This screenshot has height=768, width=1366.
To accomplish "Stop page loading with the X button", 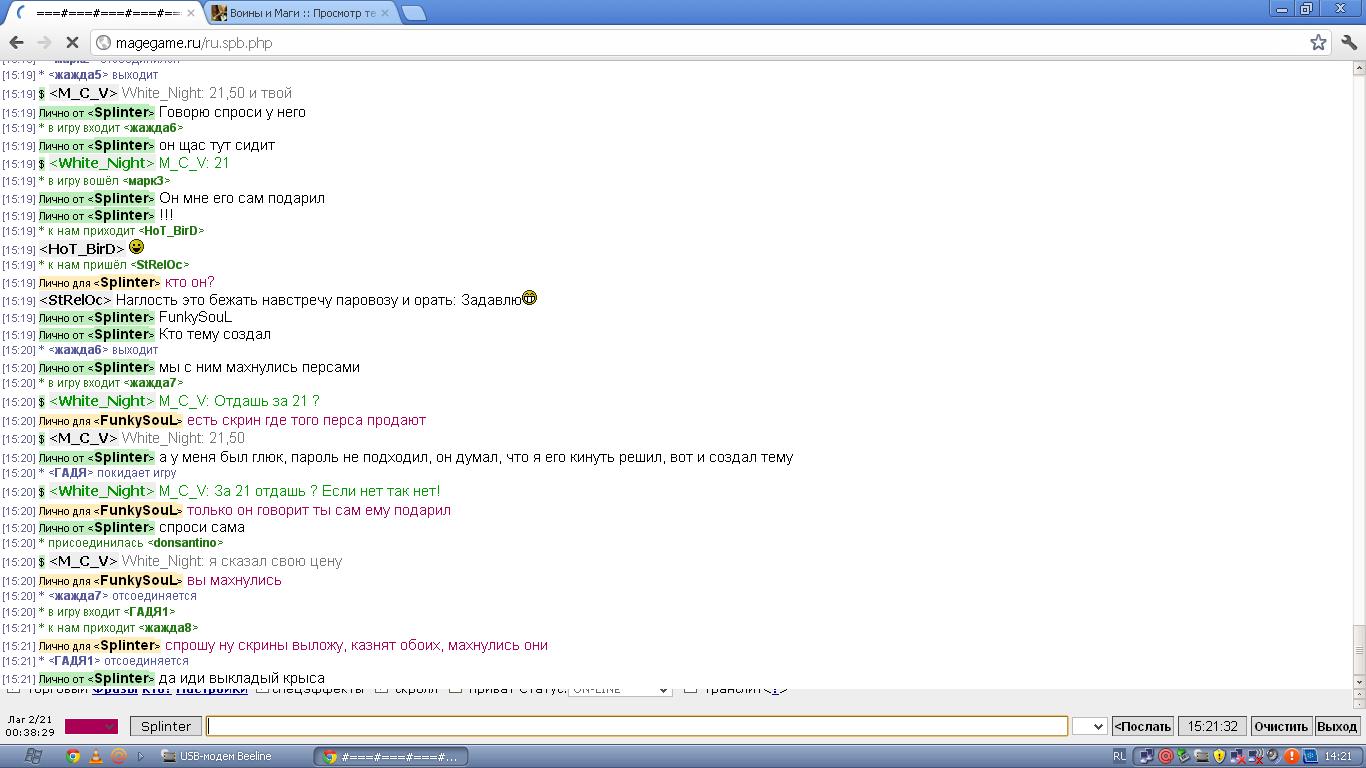I will click(72, 42).
